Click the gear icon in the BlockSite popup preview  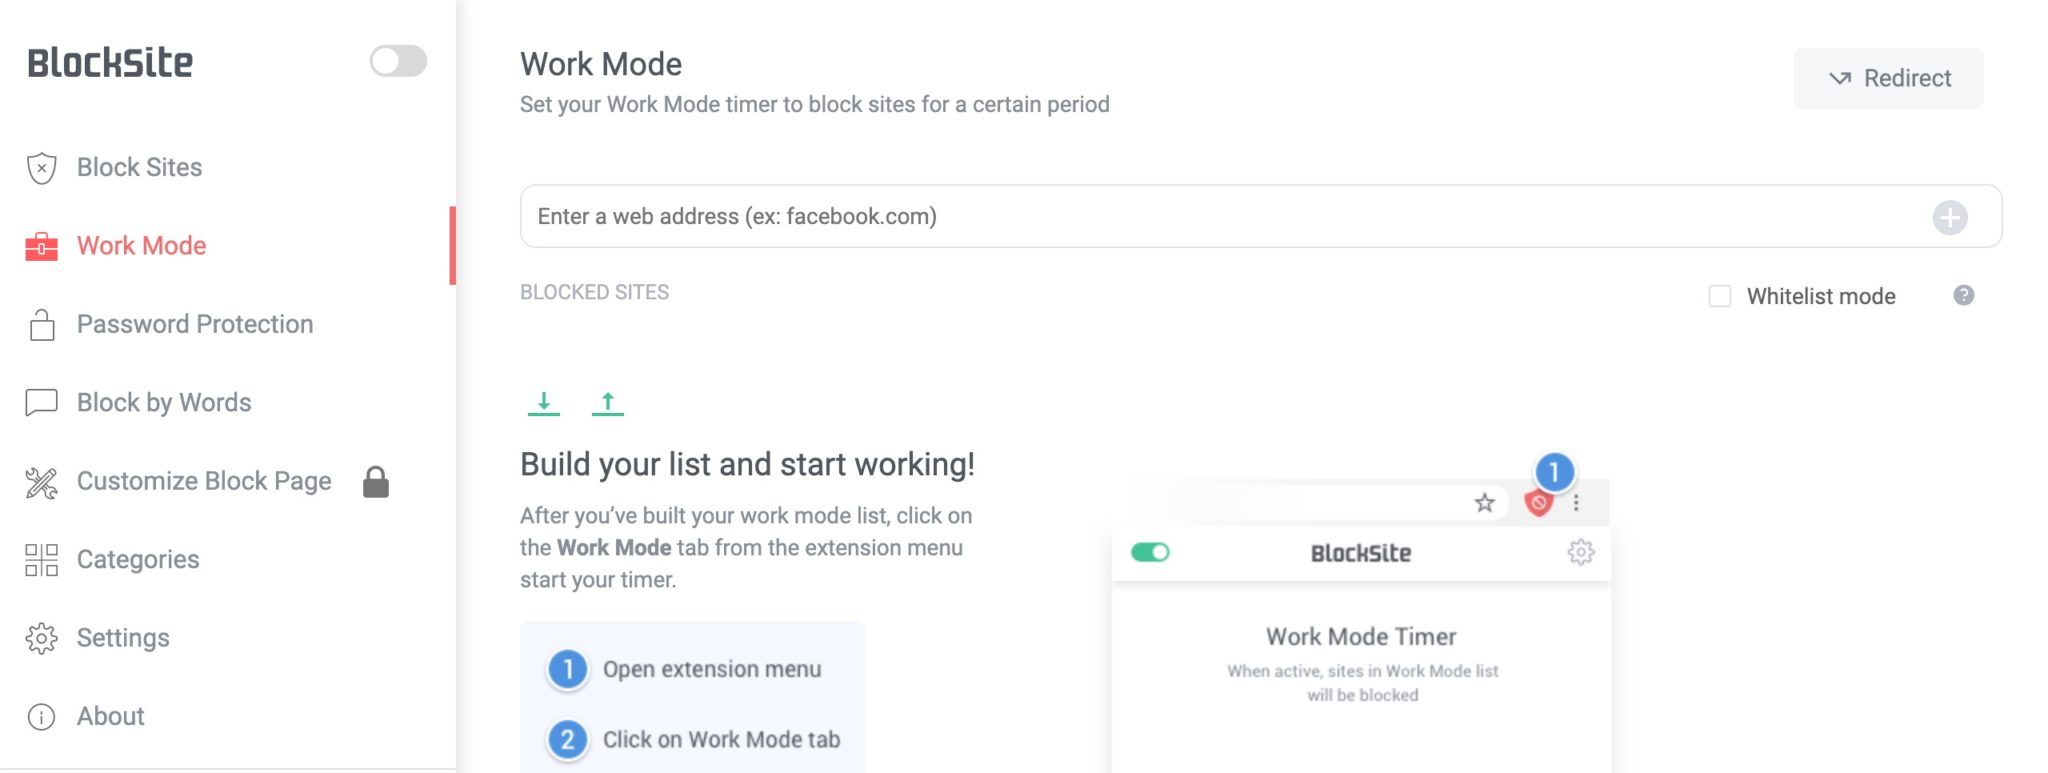pyautogui.click(x=1580, y=551)
